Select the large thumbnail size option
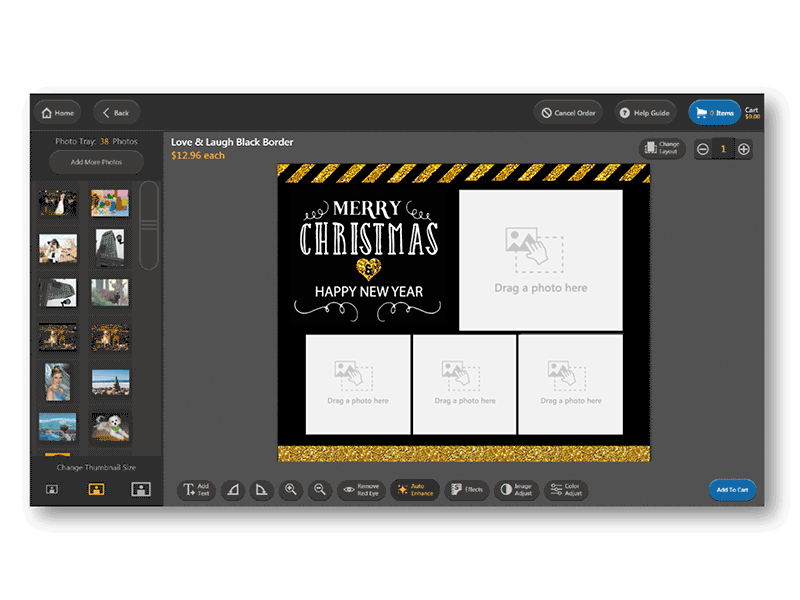Image resolution: width=800 pixels, height=600 pixels. coord(140,489)
